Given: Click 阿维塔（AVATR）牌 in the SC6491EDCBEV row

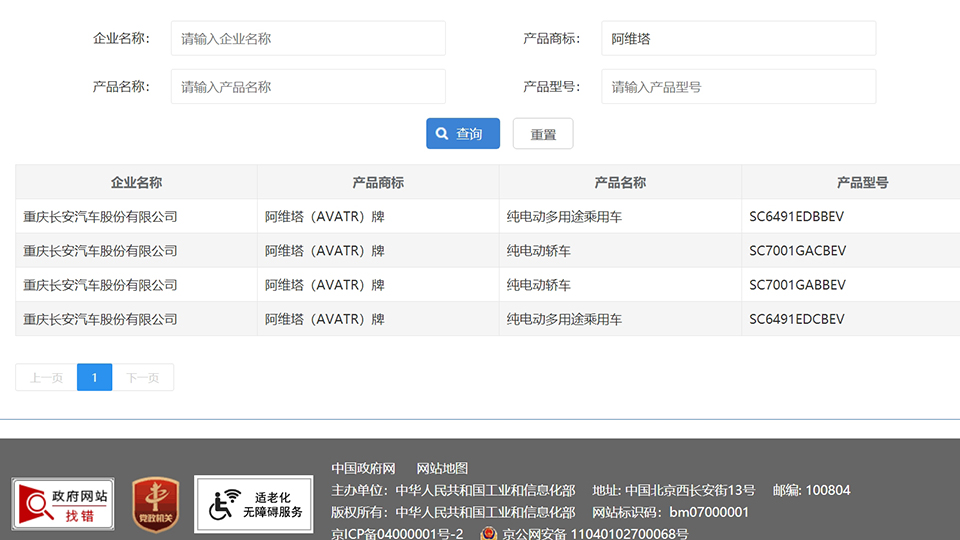Looking at the screenshot, I should (x=324, y=319).
